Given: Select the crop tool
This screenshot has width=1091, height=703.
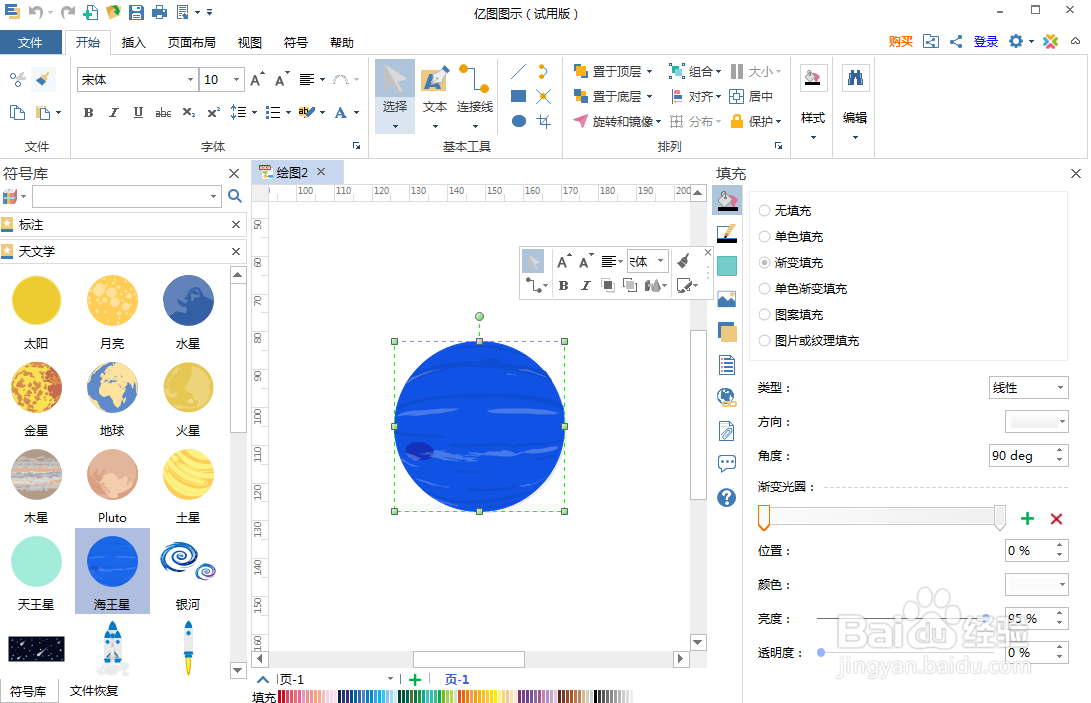Looking at the screenshot, I should [x=544, y=121].
